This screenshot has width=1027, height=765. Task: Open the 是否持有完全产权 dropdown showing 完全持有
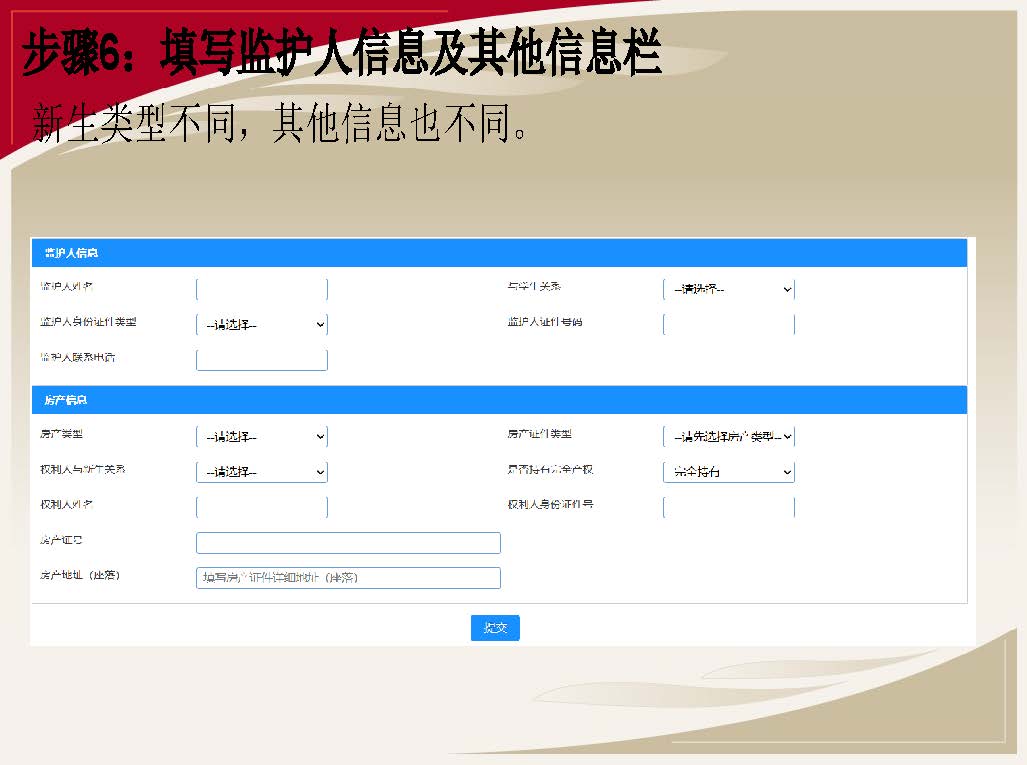point(728,472)
